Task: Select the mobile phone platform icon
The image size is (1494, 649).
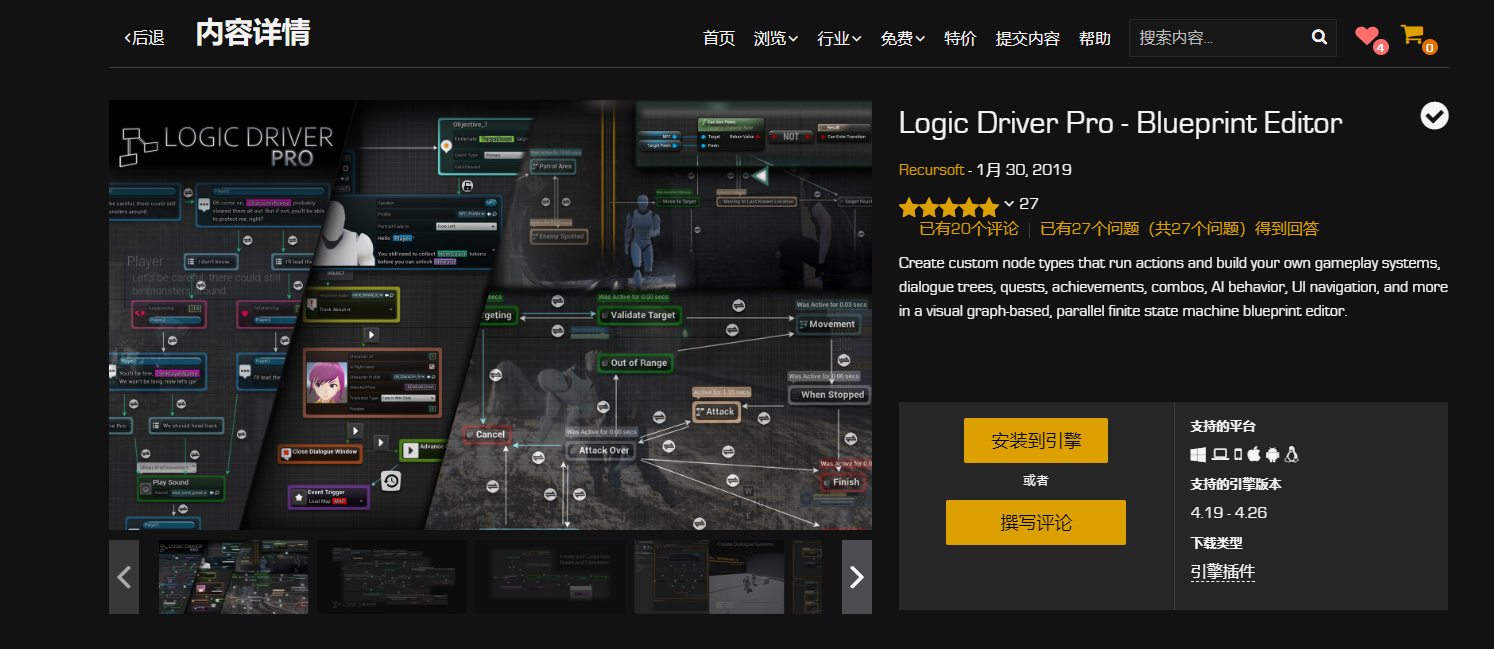Action: coord(1238,455)
